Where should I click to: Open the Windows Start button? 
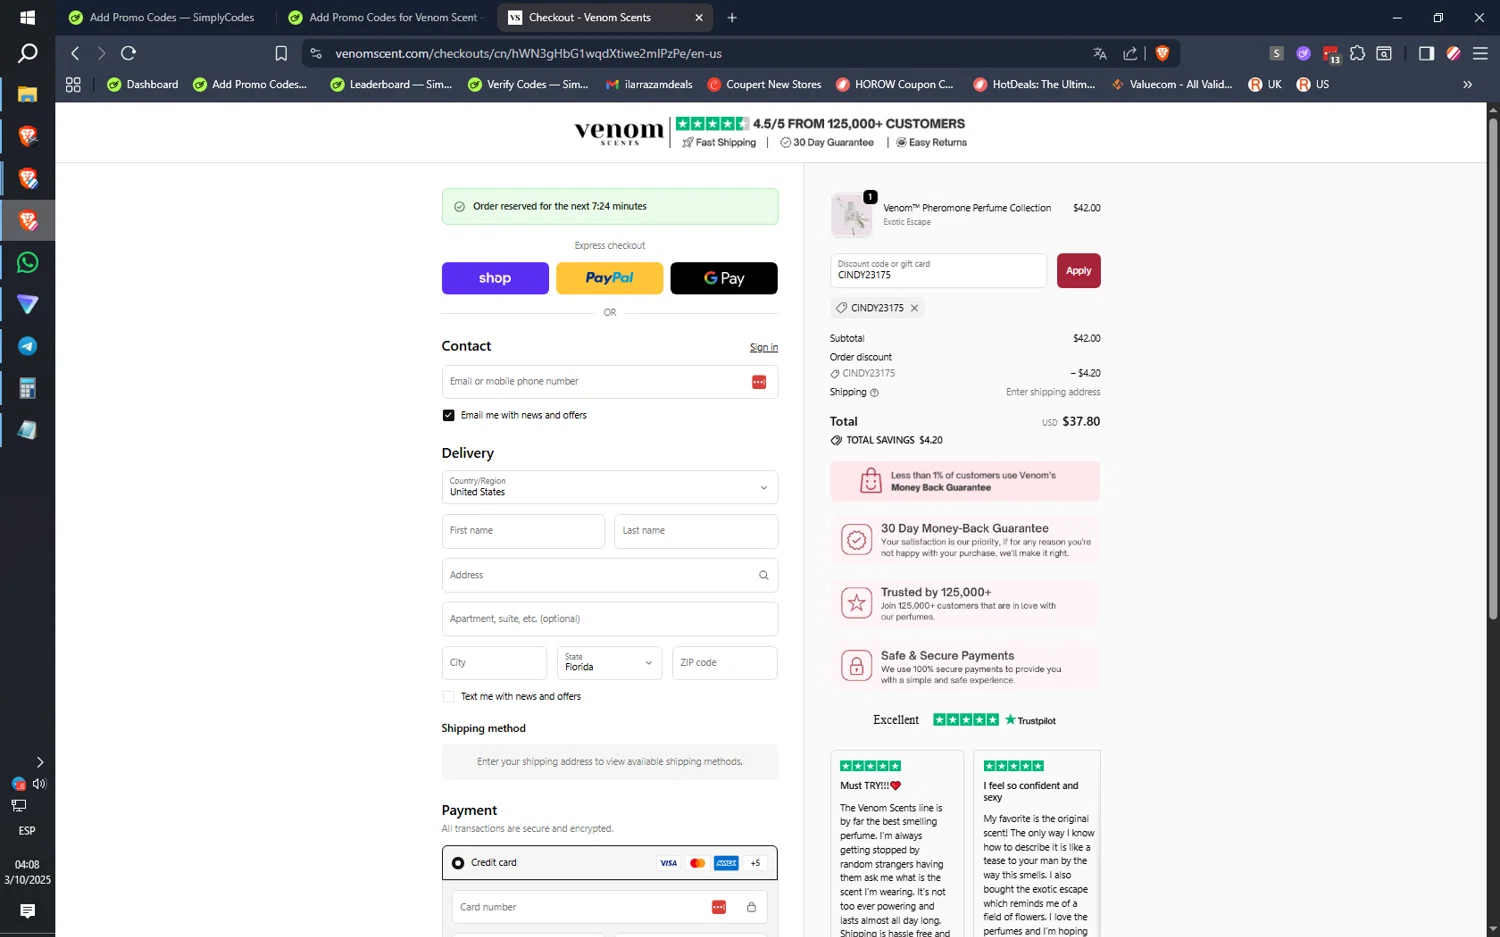pyautogui.click(x=27, y=17)
